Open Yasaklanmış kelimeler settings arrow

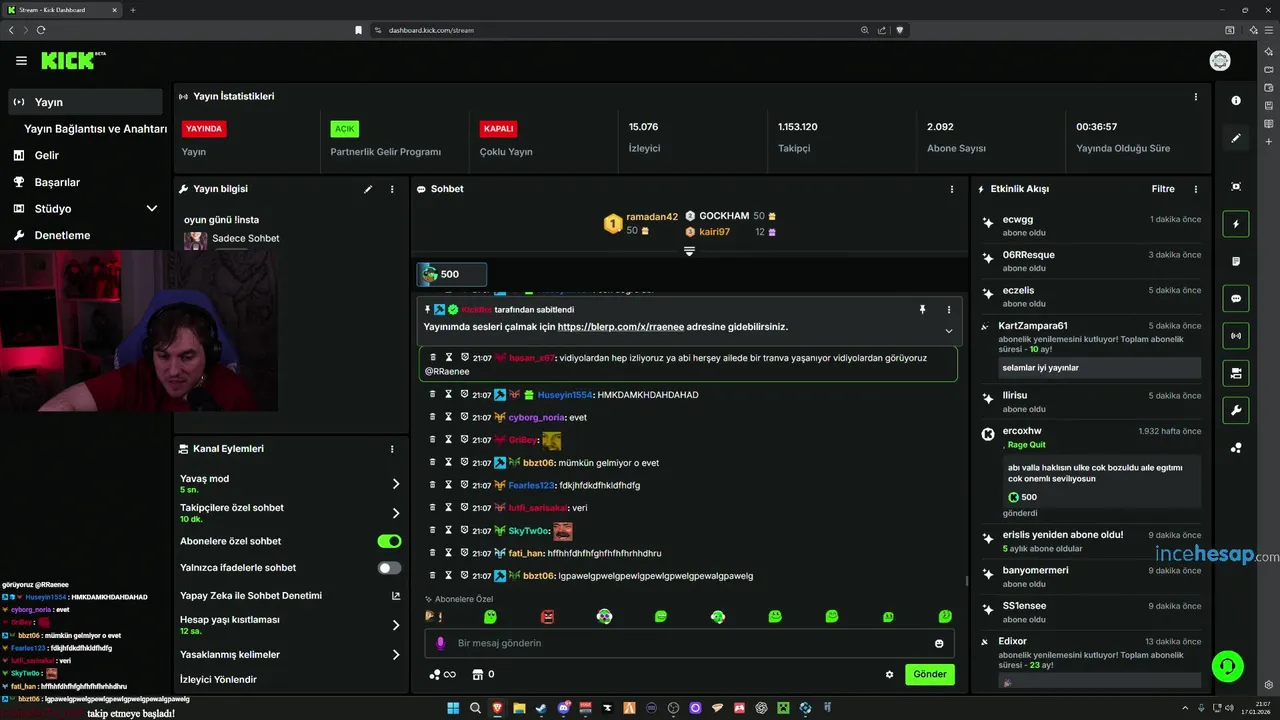396,655
